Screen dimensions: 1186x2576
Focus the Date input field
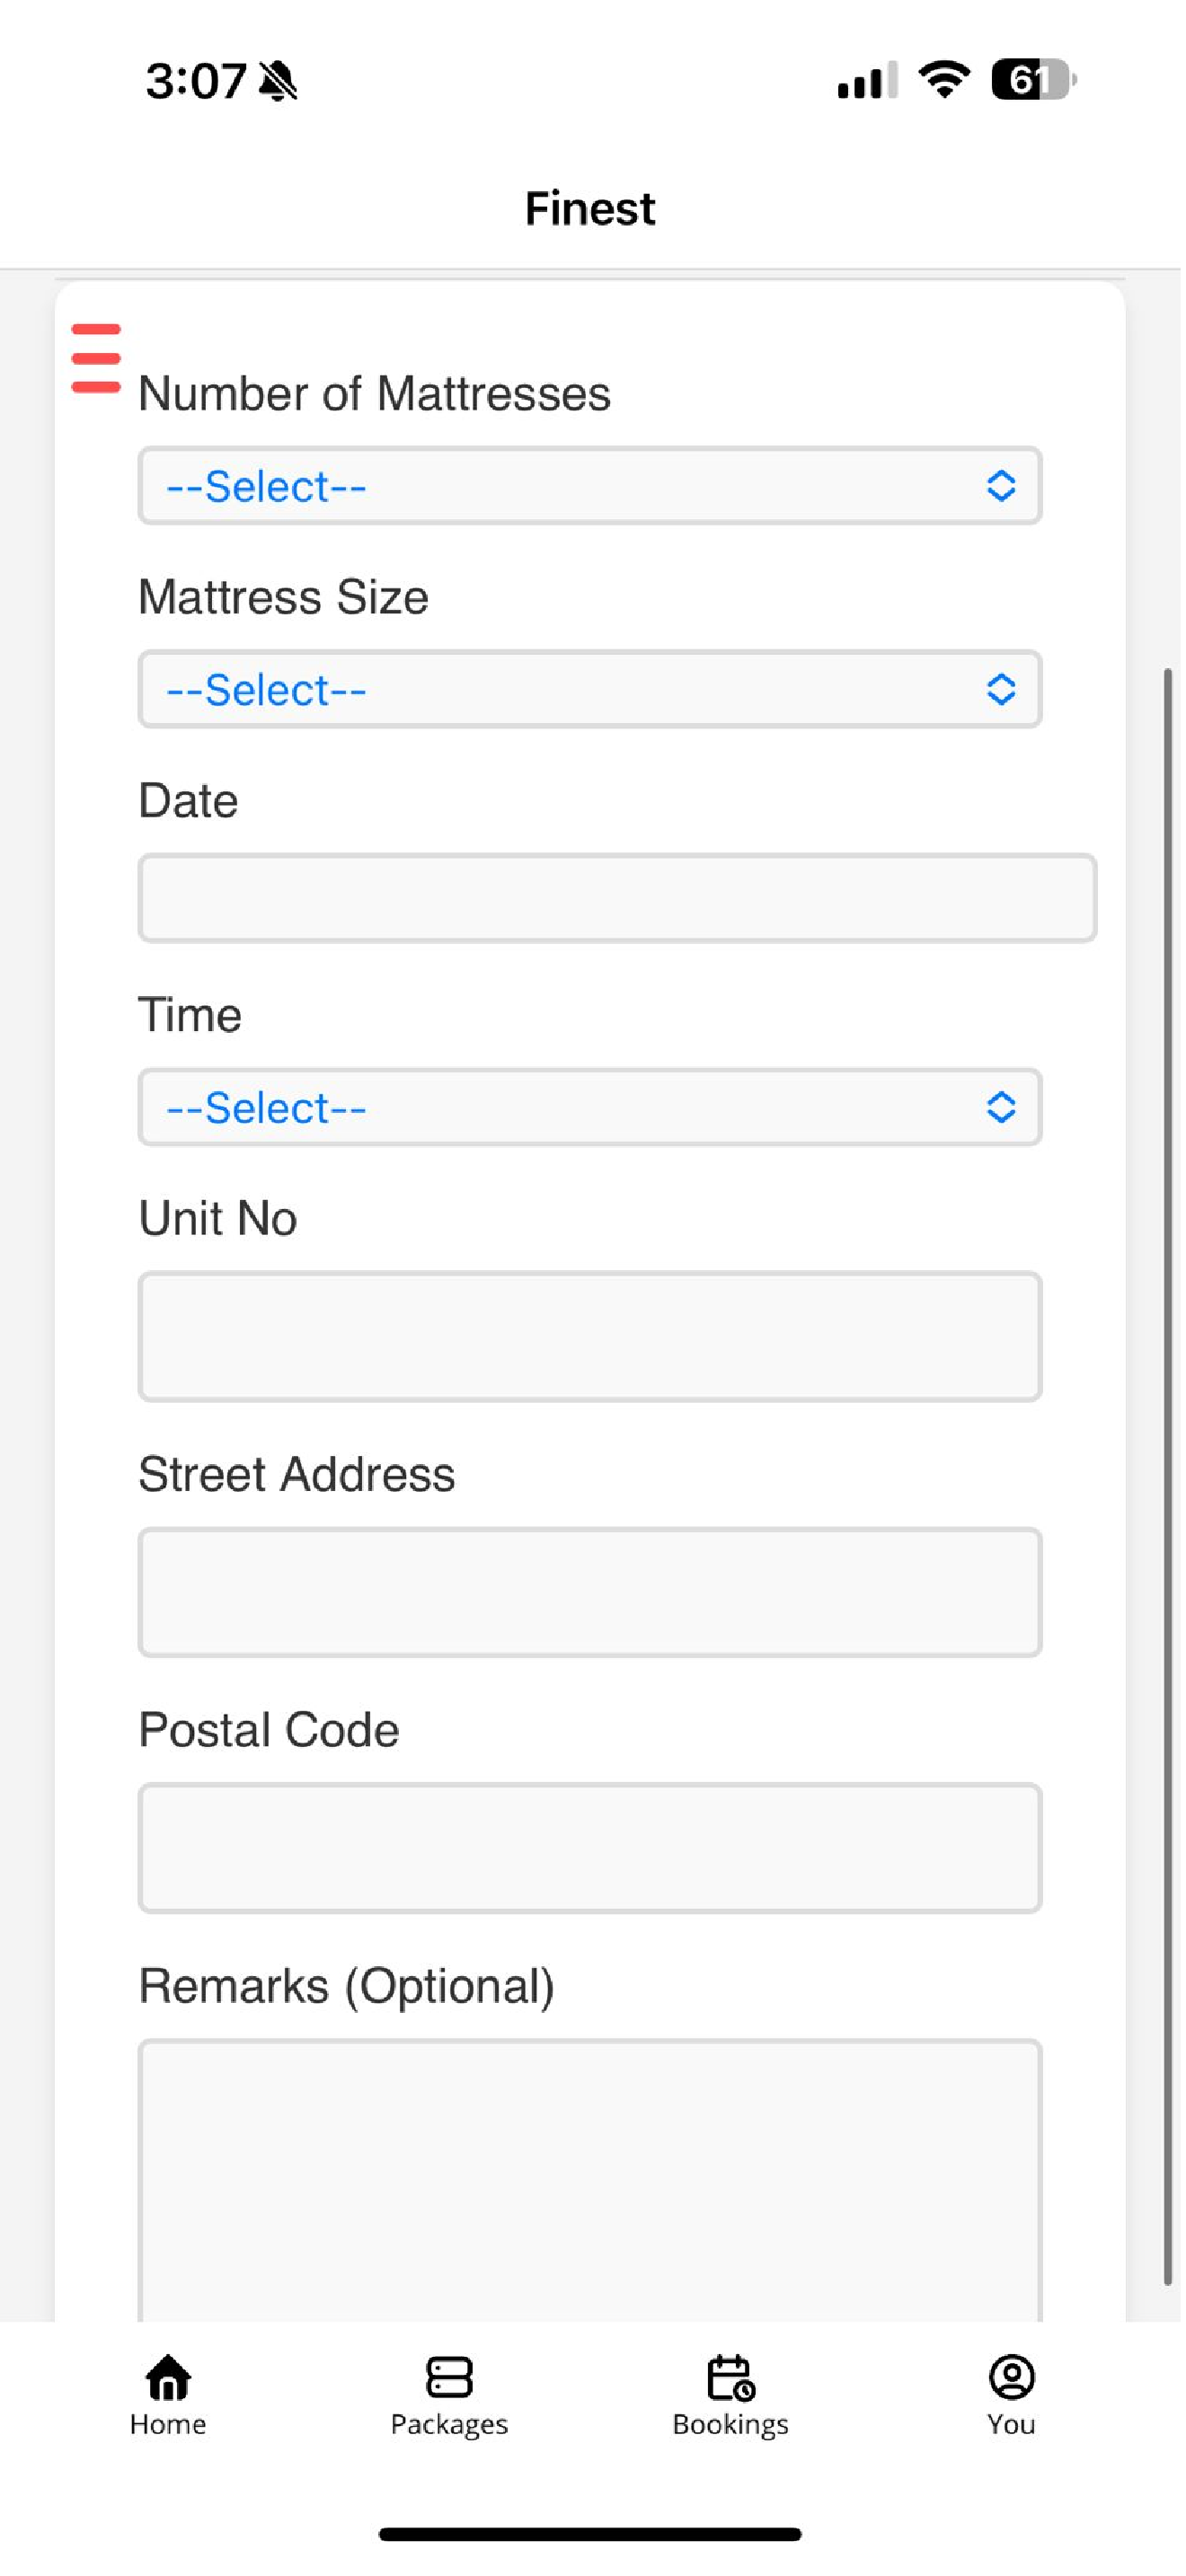[619, 900]
